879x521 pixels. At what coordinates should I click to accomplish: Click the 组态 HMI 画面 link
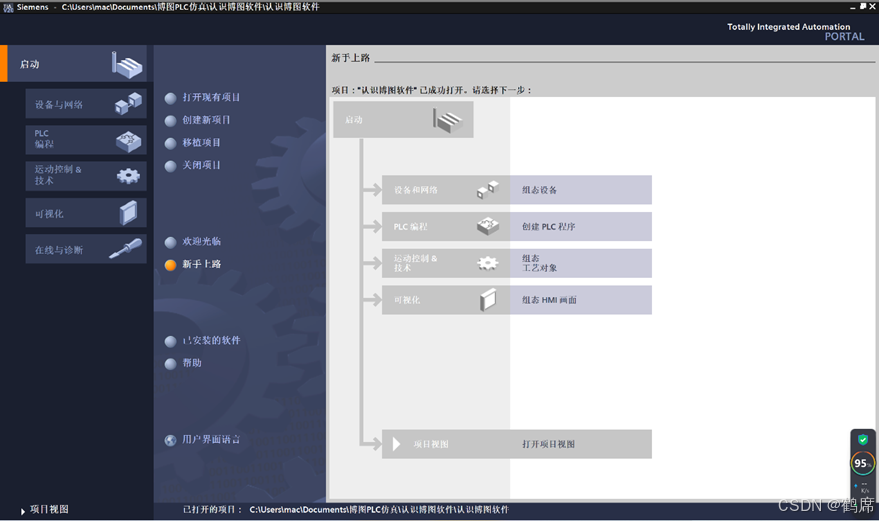549,300
